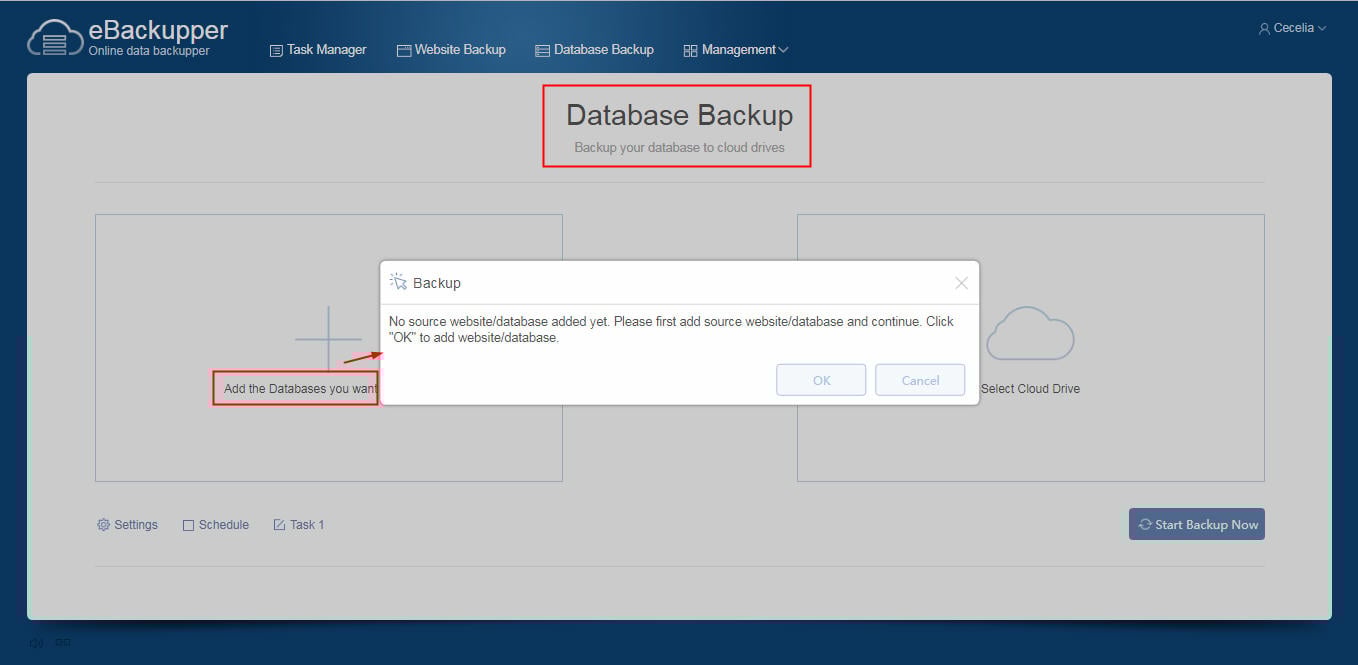Expand the Management dropdown menu
Viewport: 1358px width, 665px height.
point(736,50)
